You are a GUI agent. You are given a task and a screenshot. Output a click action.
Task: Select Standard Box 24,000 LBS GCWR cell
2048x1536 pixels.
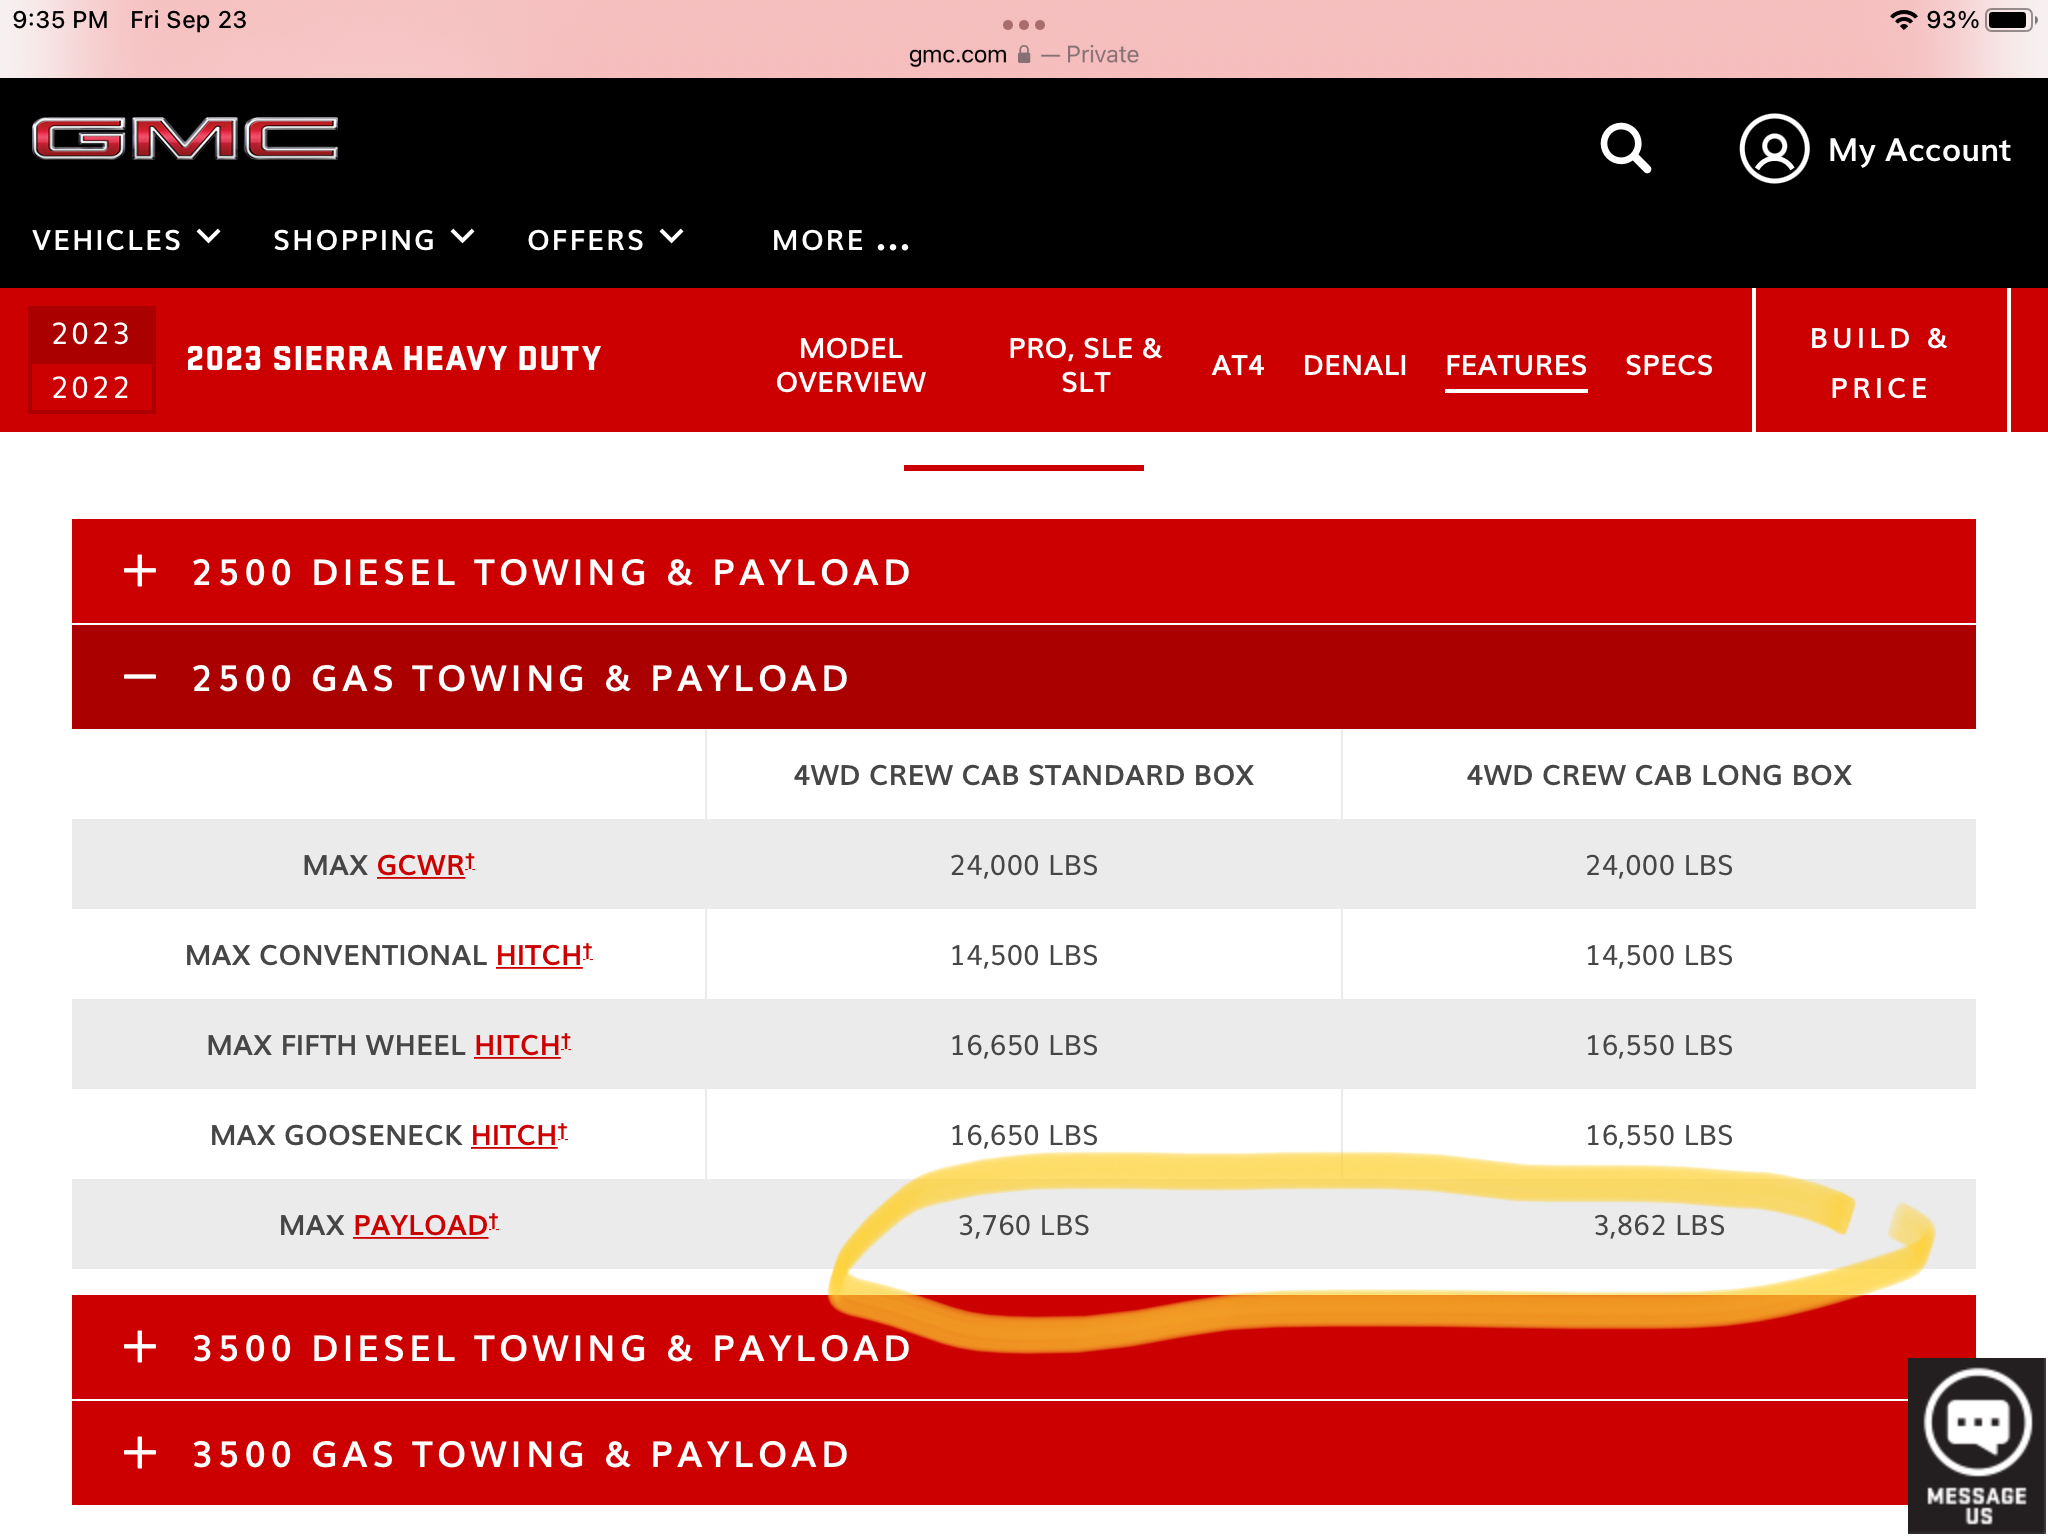[1024, 865]
